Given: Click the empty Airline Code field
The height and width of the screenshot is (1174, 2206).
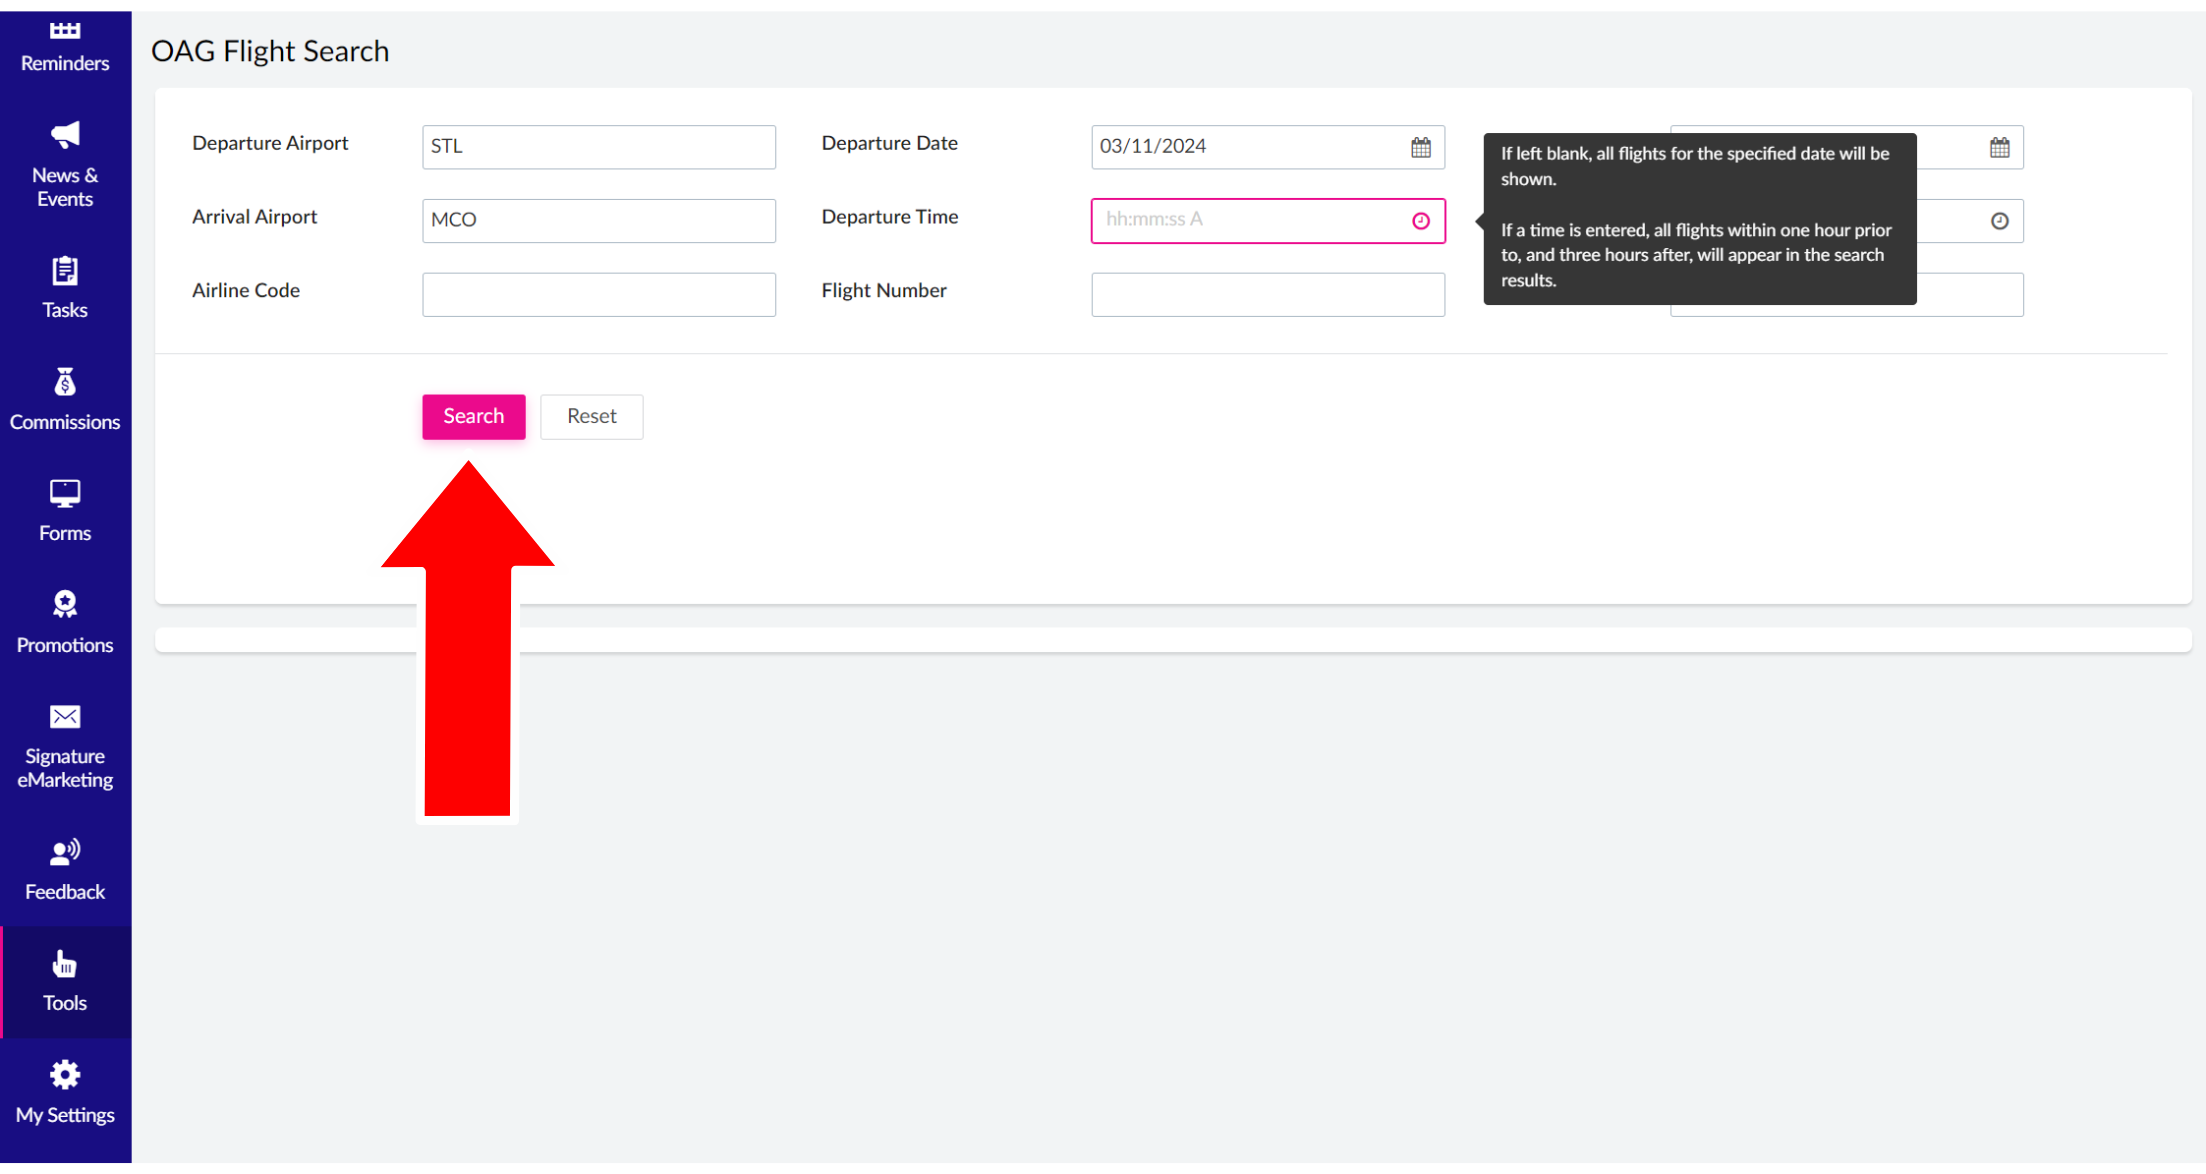Looking at the screenshot, I should coord(598,295).
